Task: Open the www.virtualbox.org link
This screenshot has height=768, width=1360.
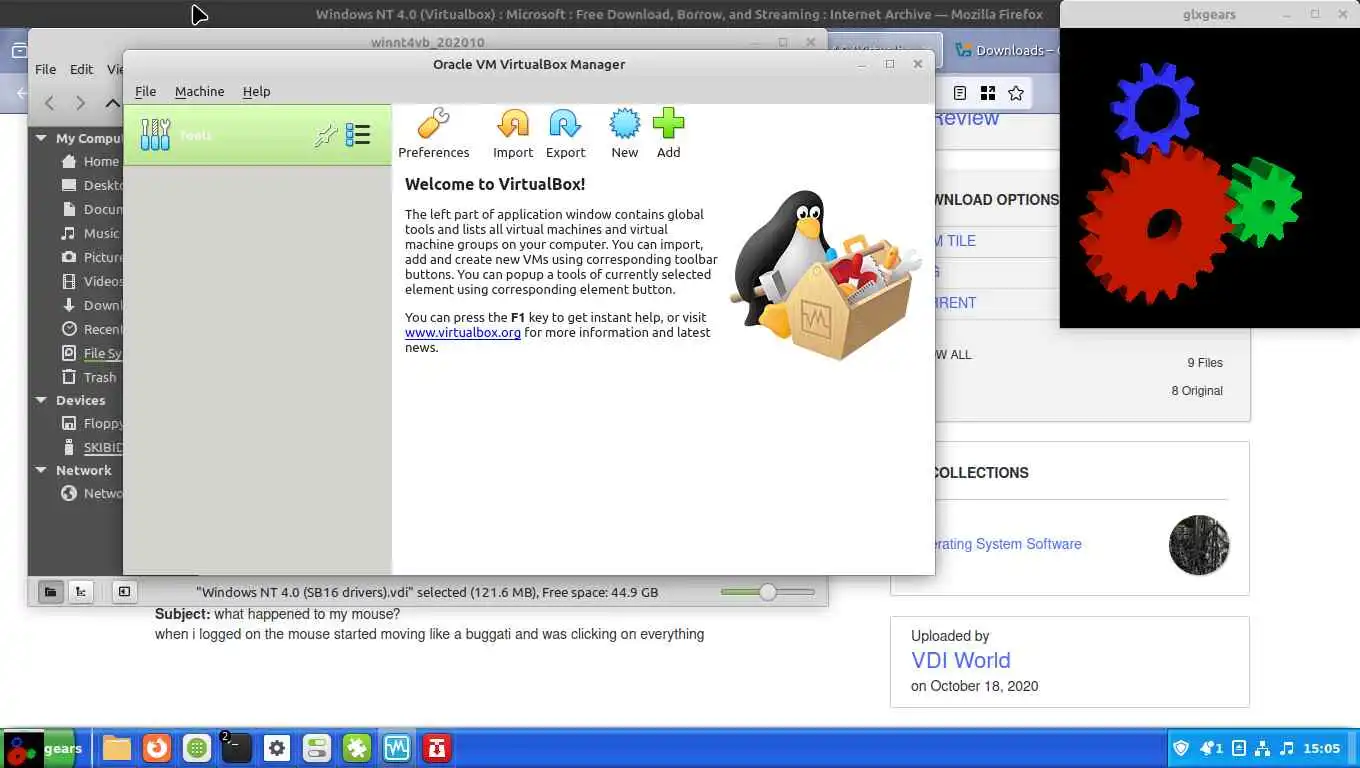Action: coord(463,332)
